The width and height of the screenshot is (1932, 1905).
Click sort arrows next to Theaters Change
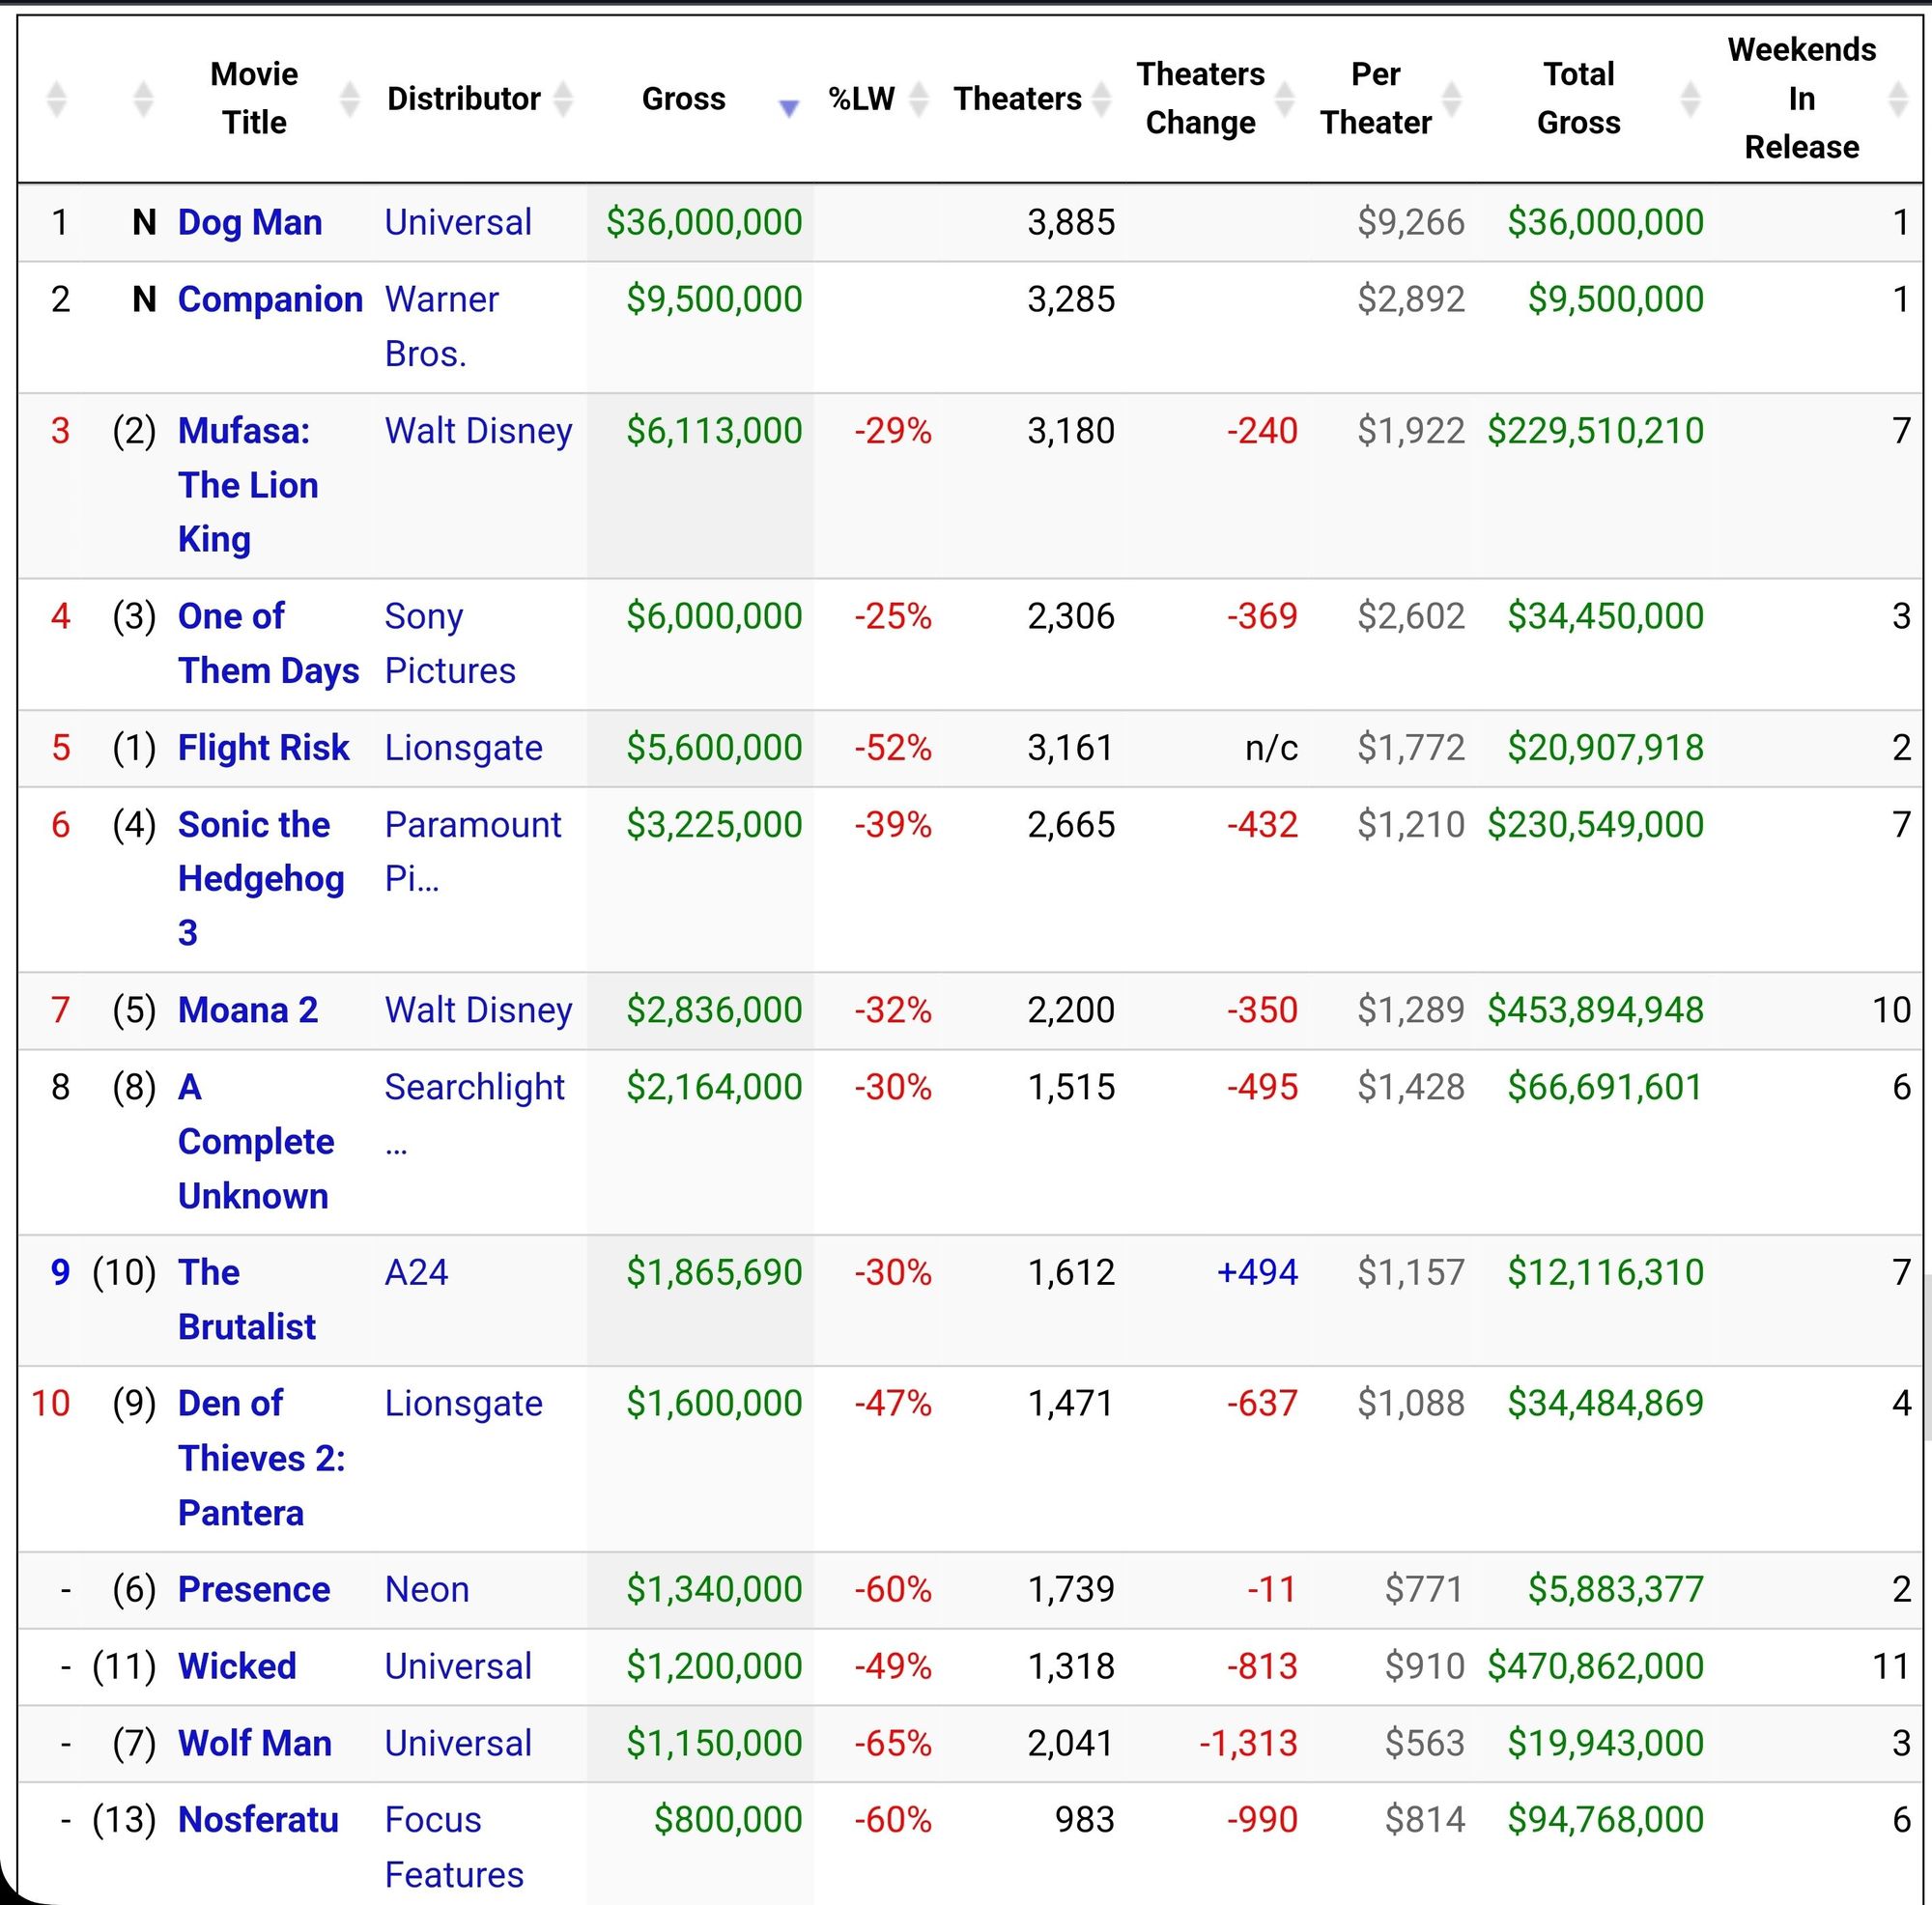(x=1284, y=99)
